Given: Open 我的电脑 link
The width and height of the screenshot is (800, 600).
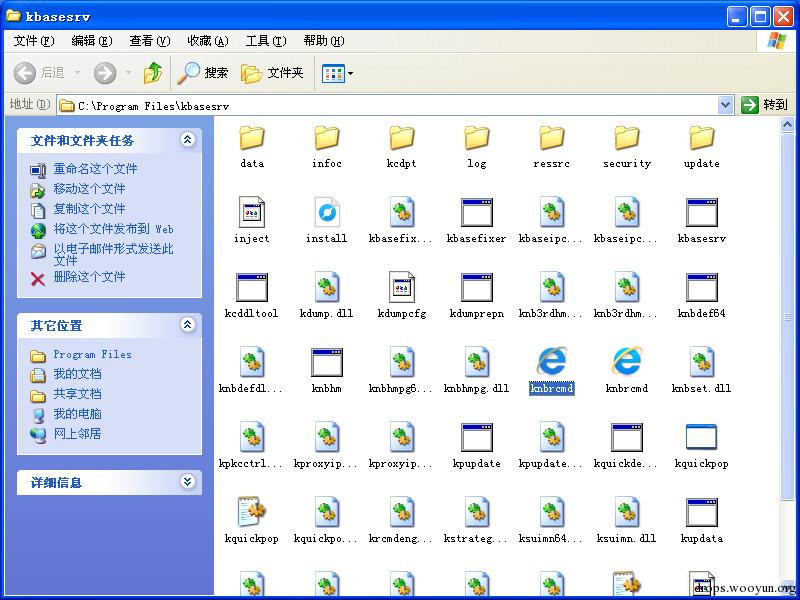Looking at the screenshot, I should 78,414.
